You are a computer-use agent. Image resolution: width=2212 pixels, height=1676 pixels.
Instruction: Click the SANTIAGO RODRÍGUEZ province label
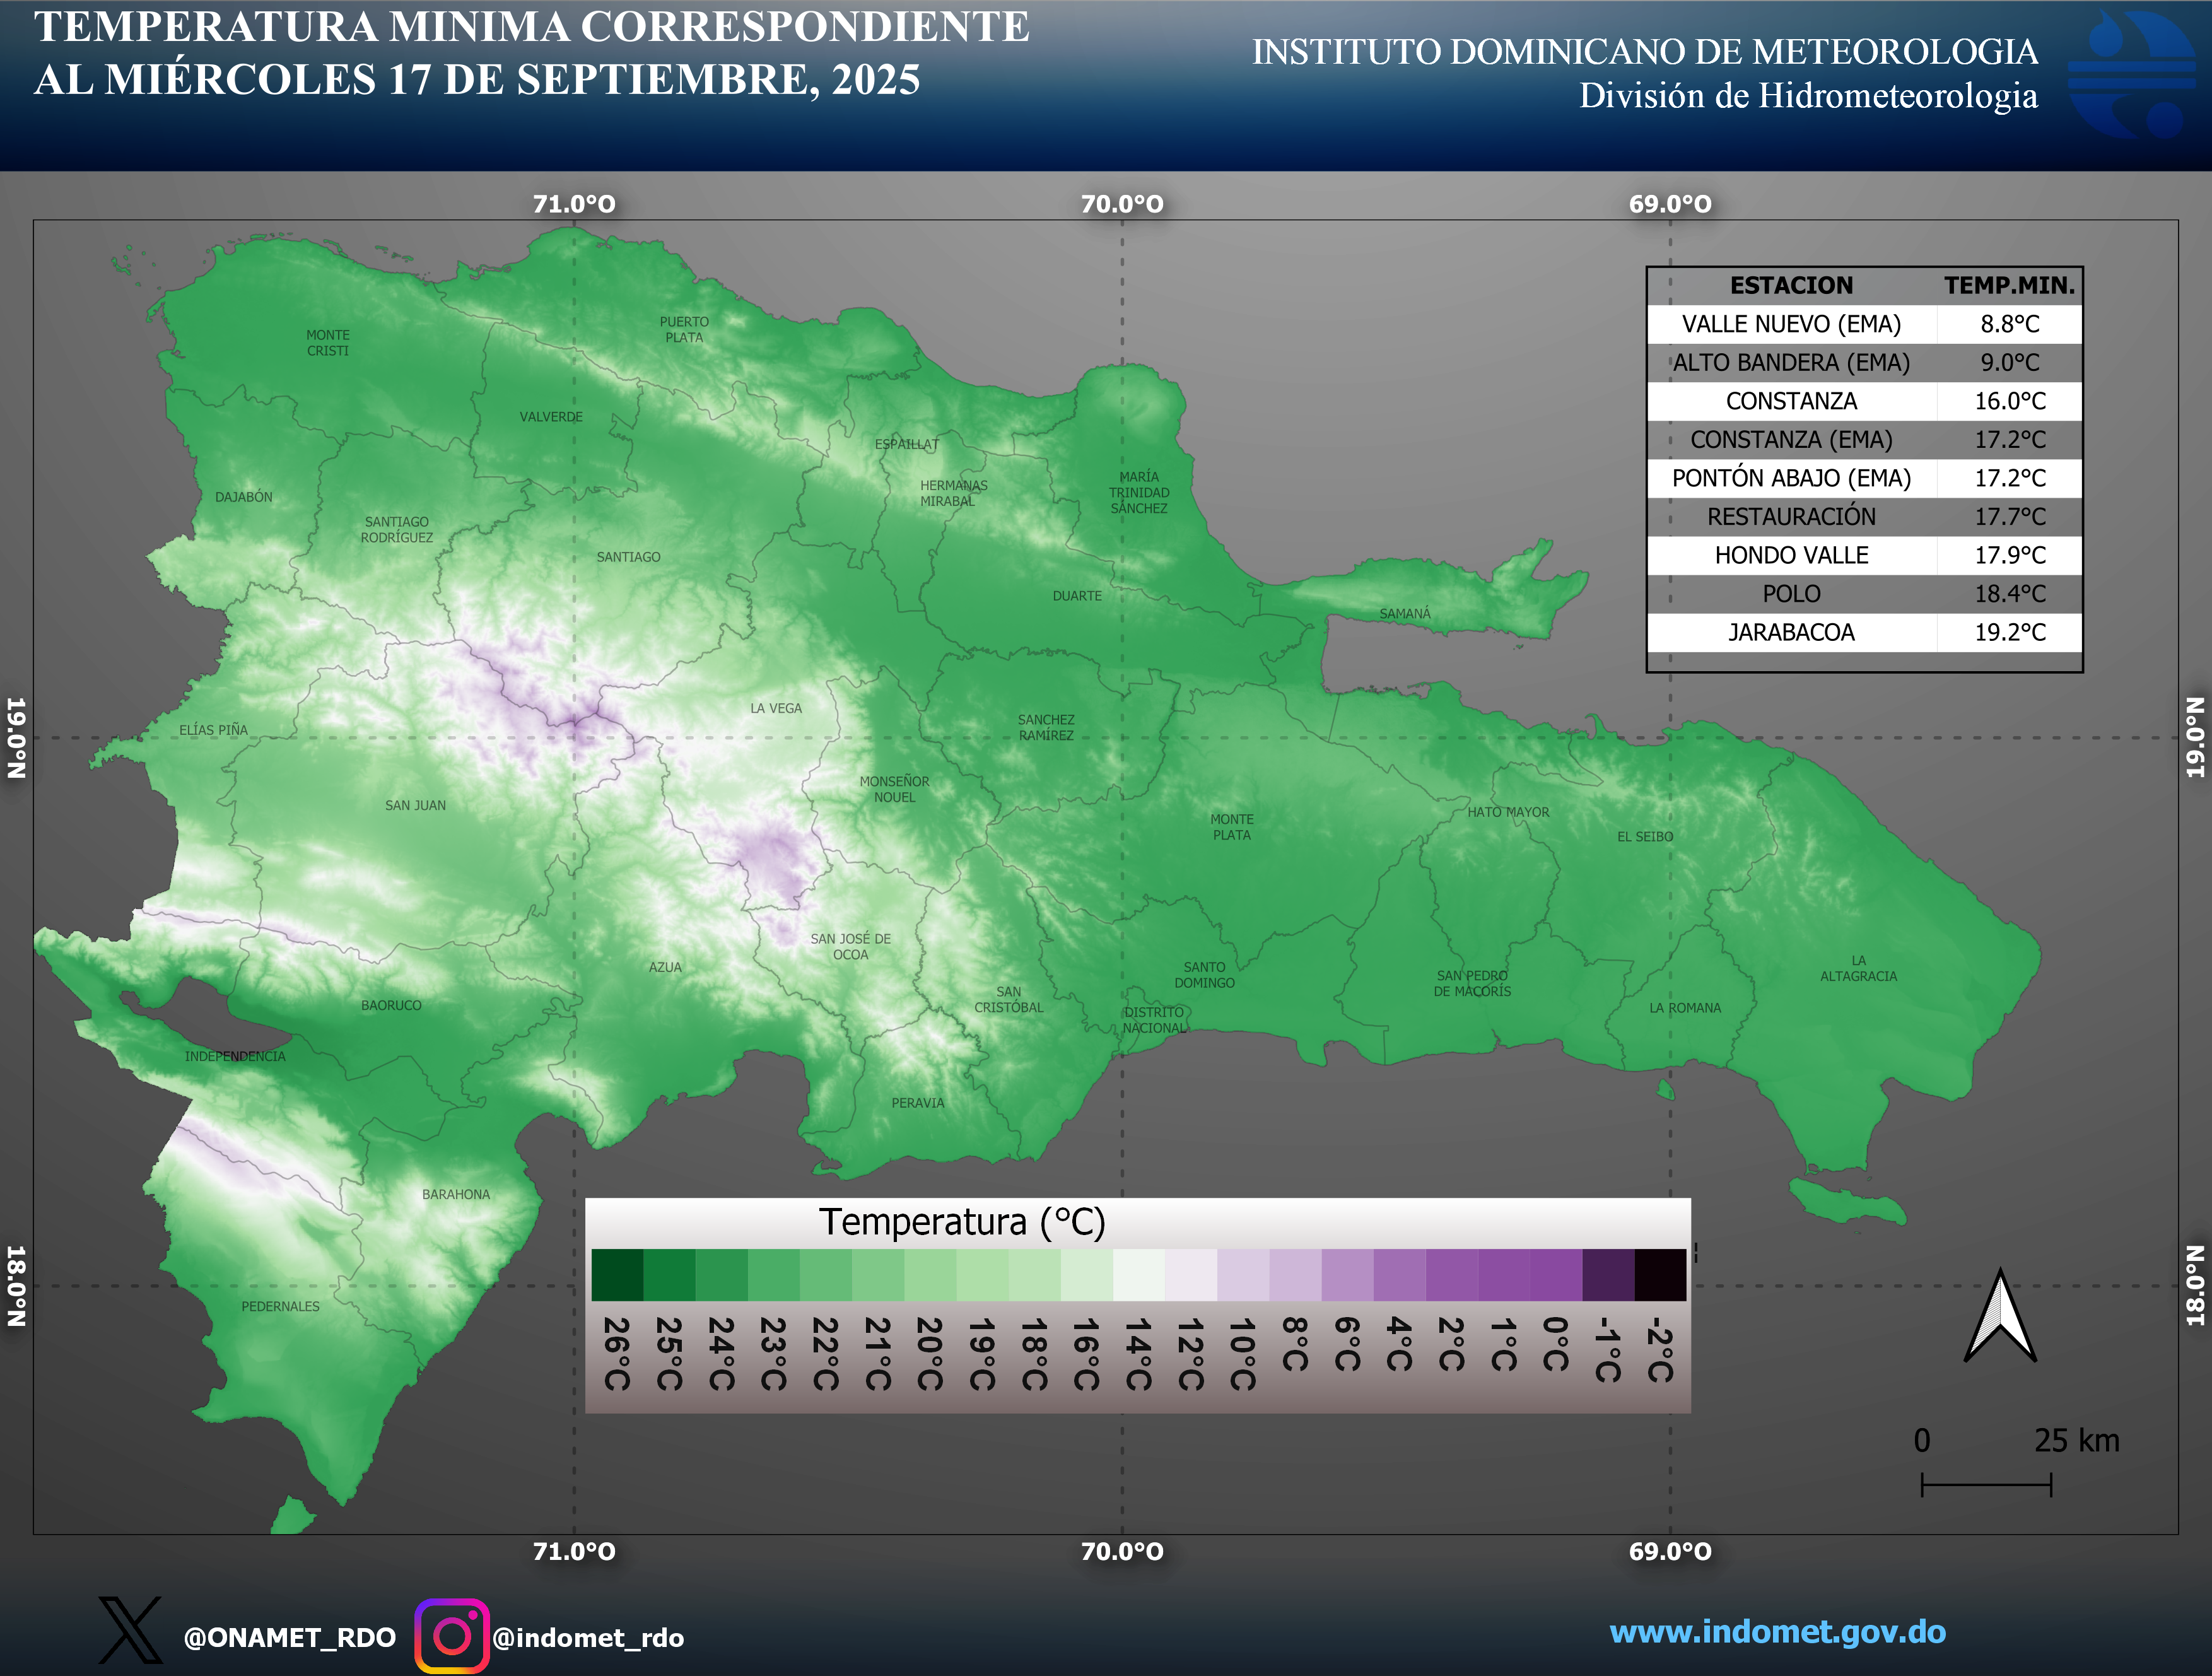[x=397, y=530]
